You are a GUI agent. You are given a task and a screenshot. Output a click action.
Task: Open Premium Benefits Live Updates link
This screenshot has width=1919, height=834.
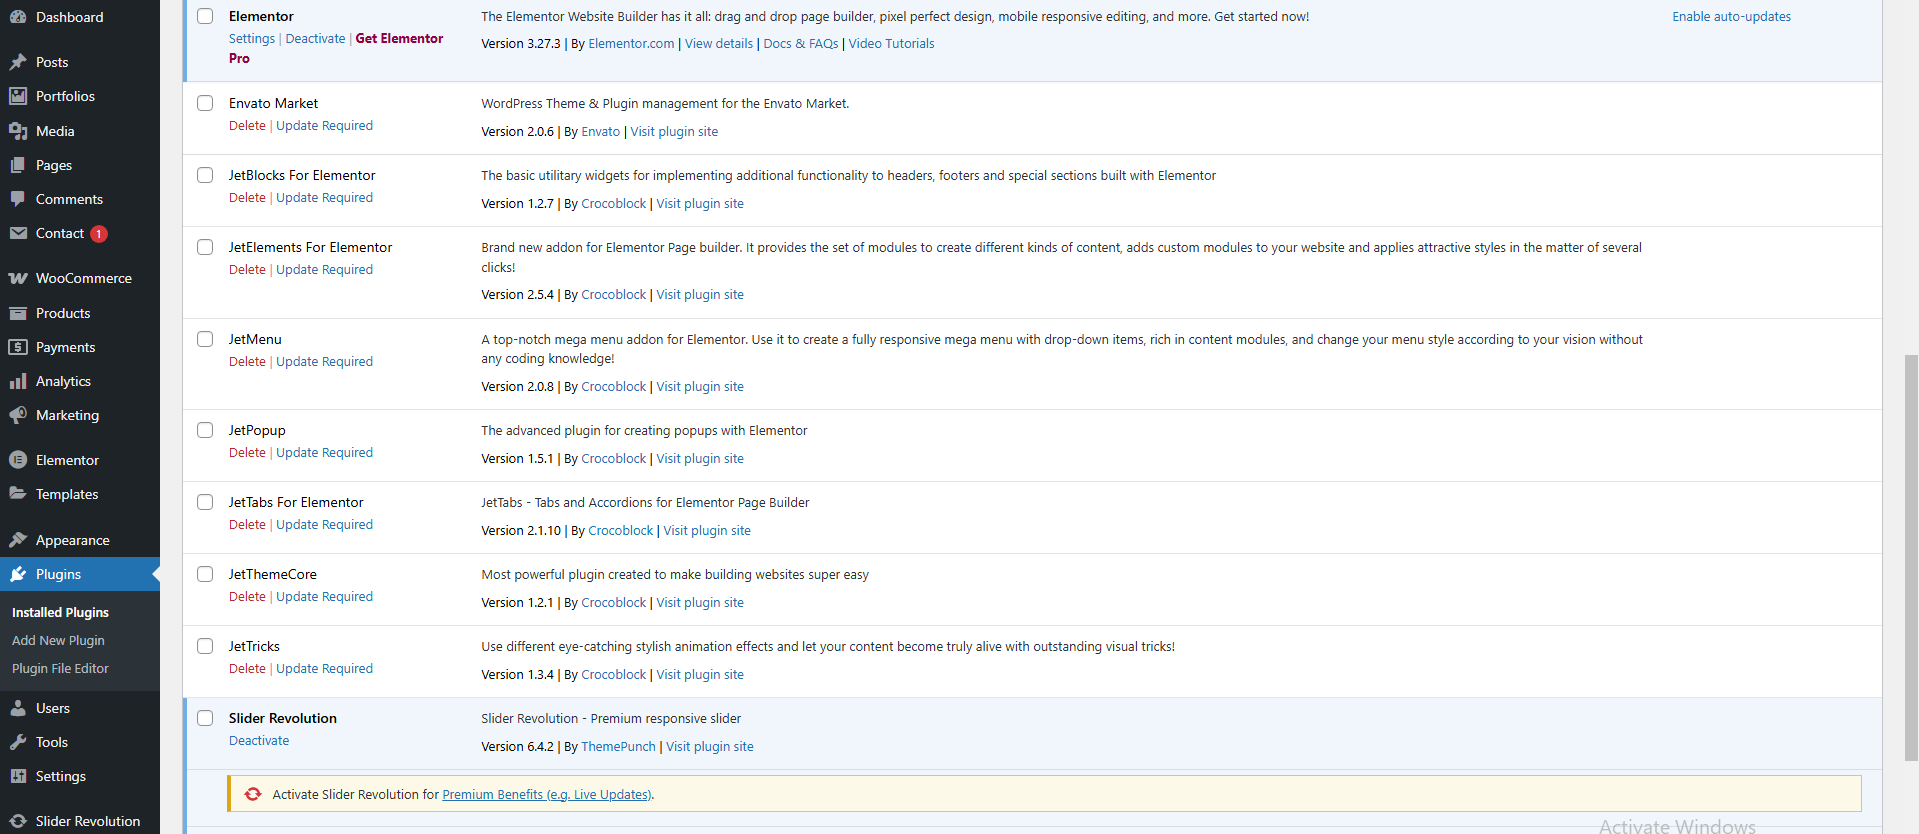pyautogui.click(x=547, y=794)
